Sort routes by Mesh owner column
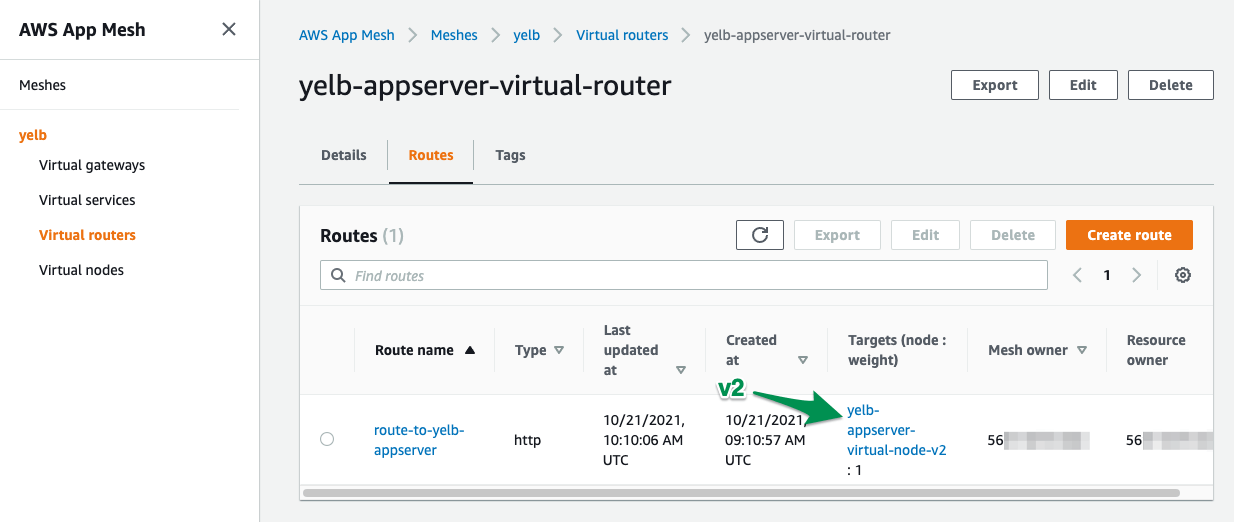The image size is (1234, 522). tap(1080, 350)
